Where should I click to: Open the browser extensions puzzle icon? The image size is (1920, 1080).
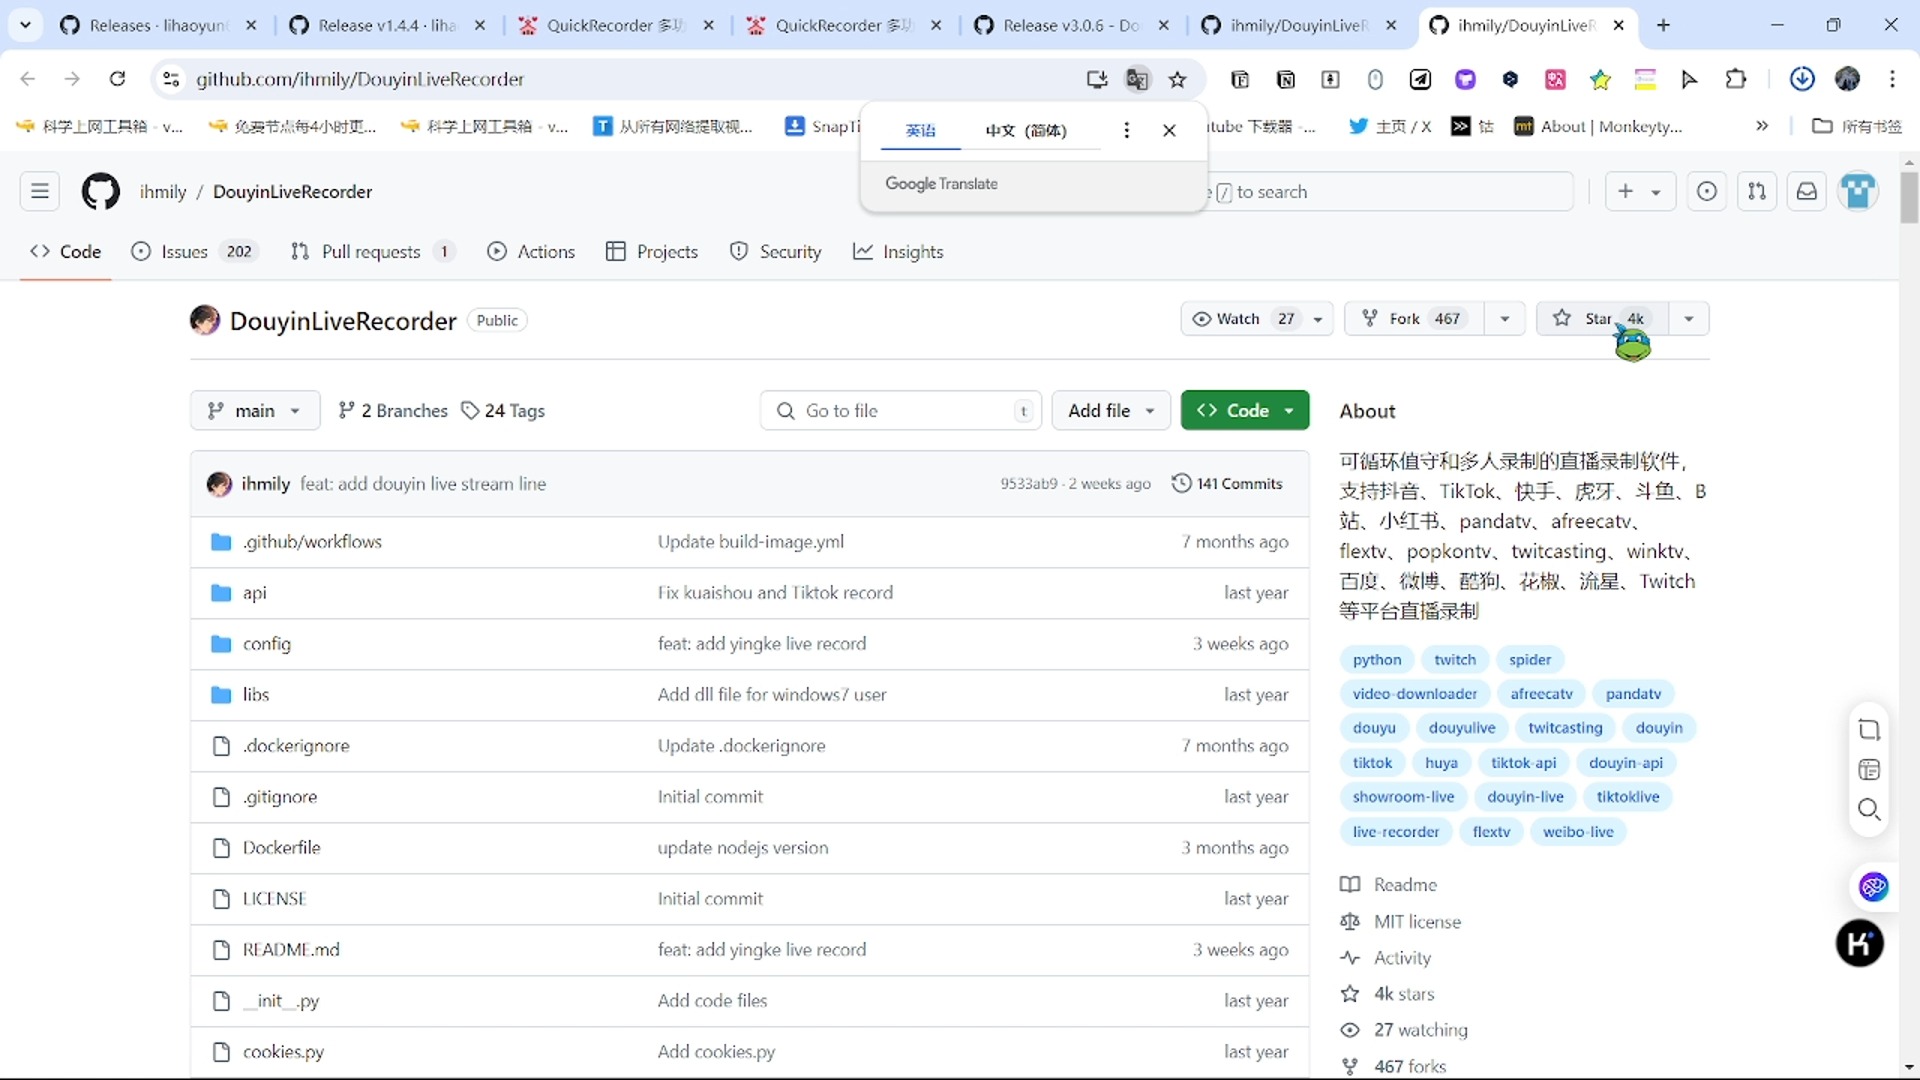coord(1736,79)
